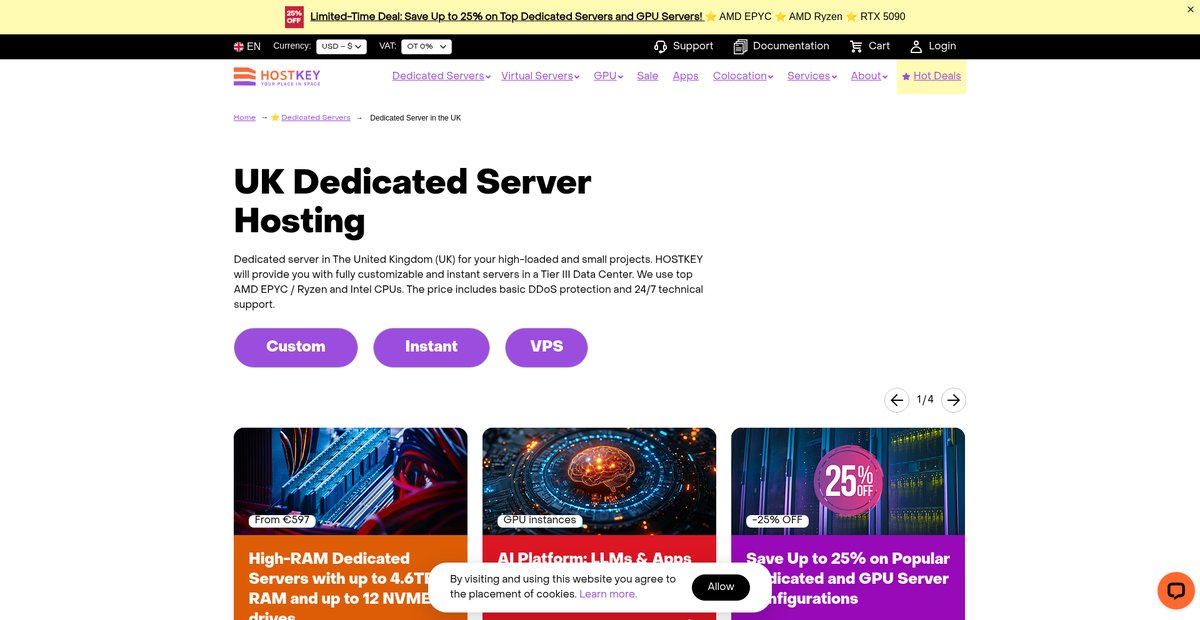Open the cookie Learn more link
Screen dimensions: 1200x620
coord(608,594)
